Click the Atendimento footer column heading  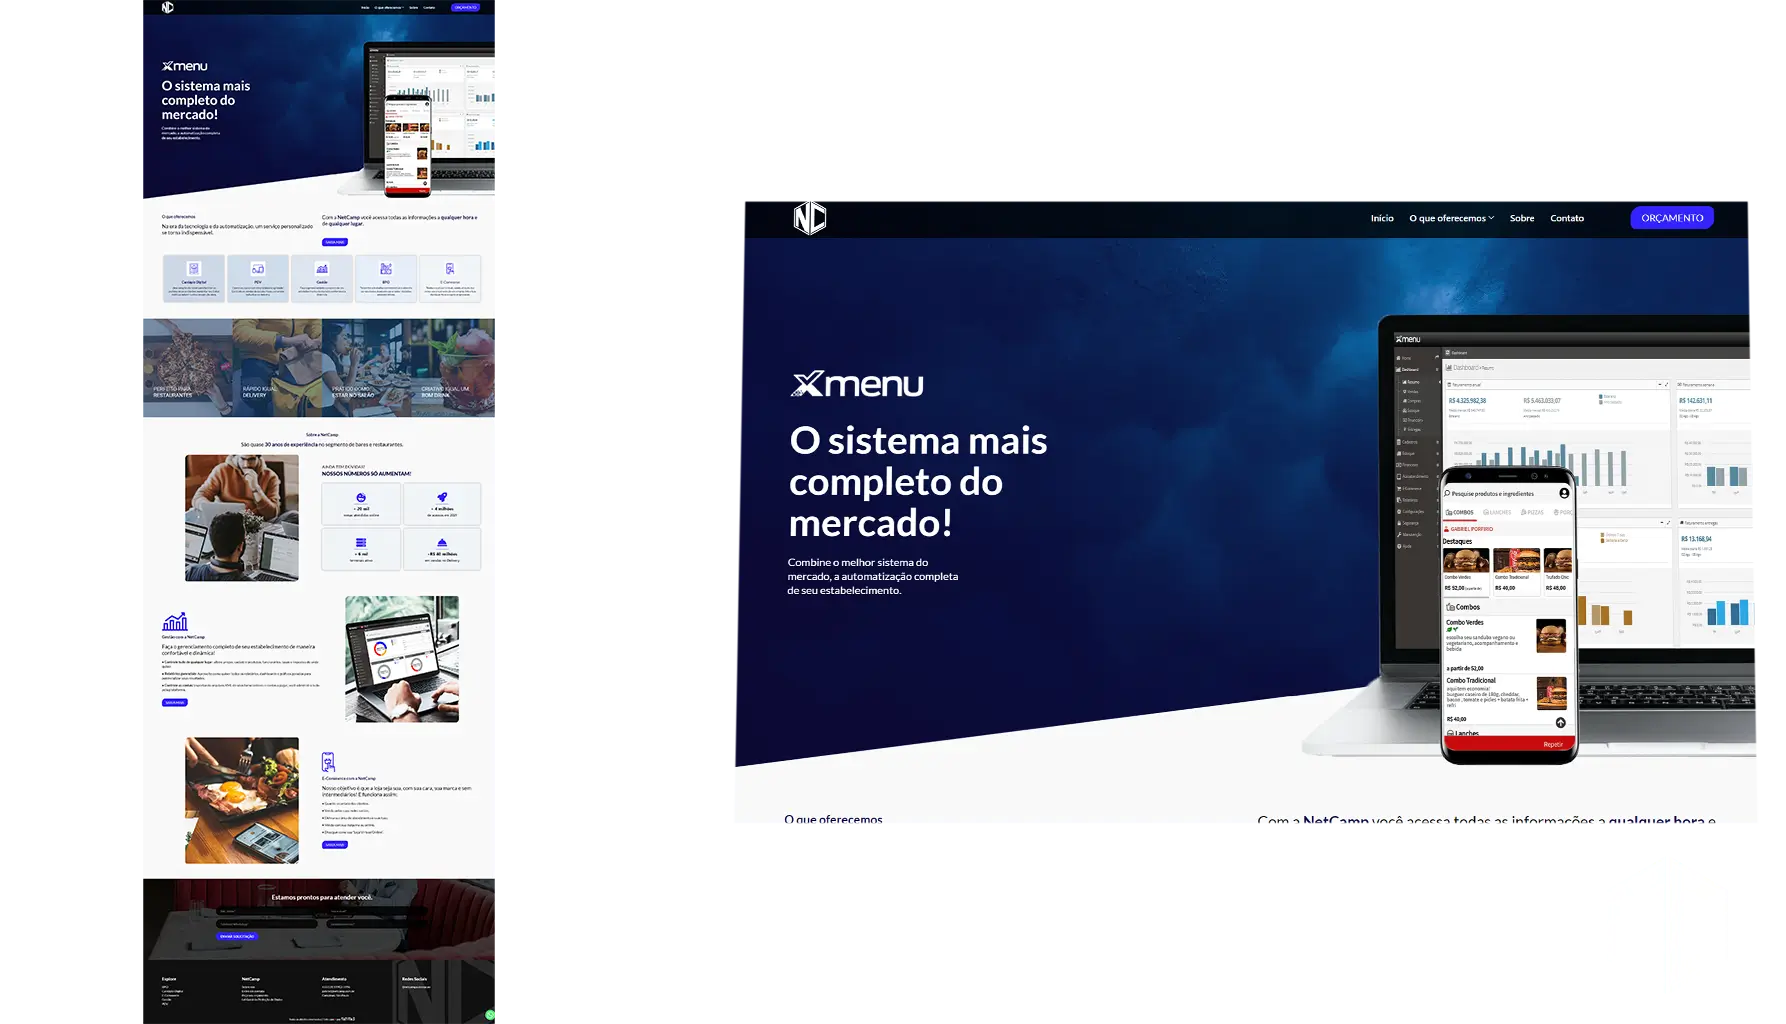click(334, 979)
